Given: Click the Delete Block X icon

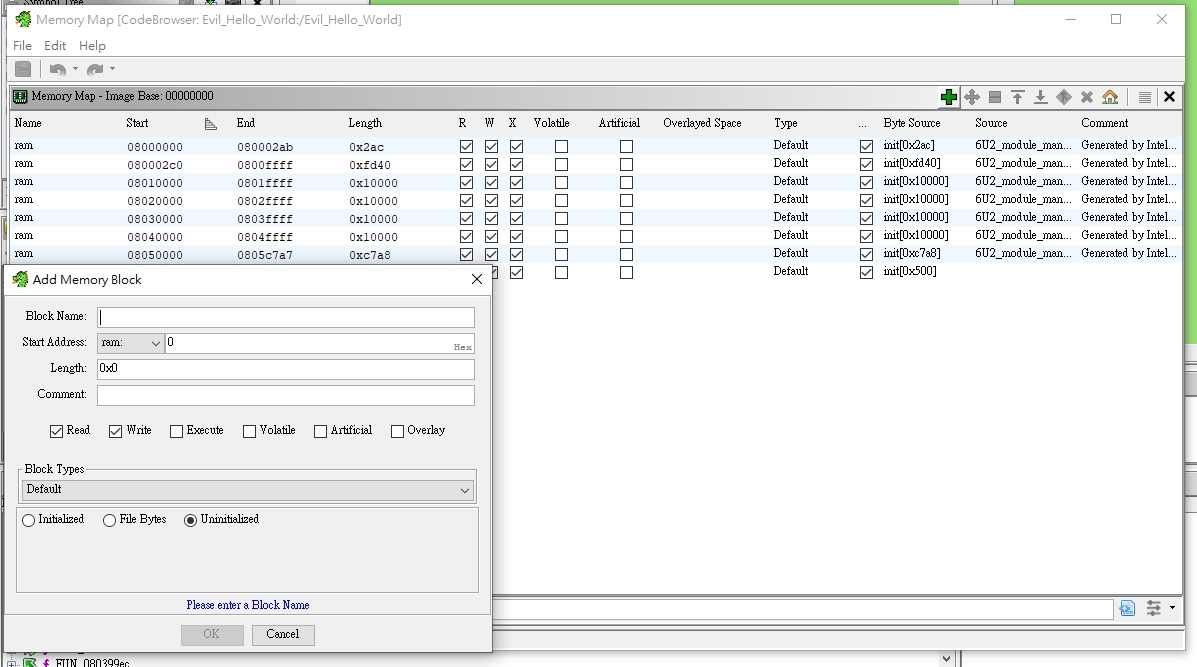Looking at the screenshot, I should [1087, 97].
